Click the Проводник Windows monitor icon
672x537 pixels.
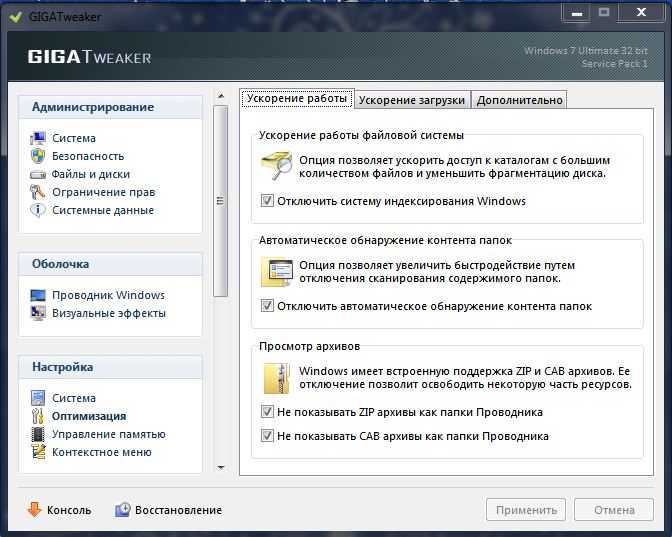[38, 295]
